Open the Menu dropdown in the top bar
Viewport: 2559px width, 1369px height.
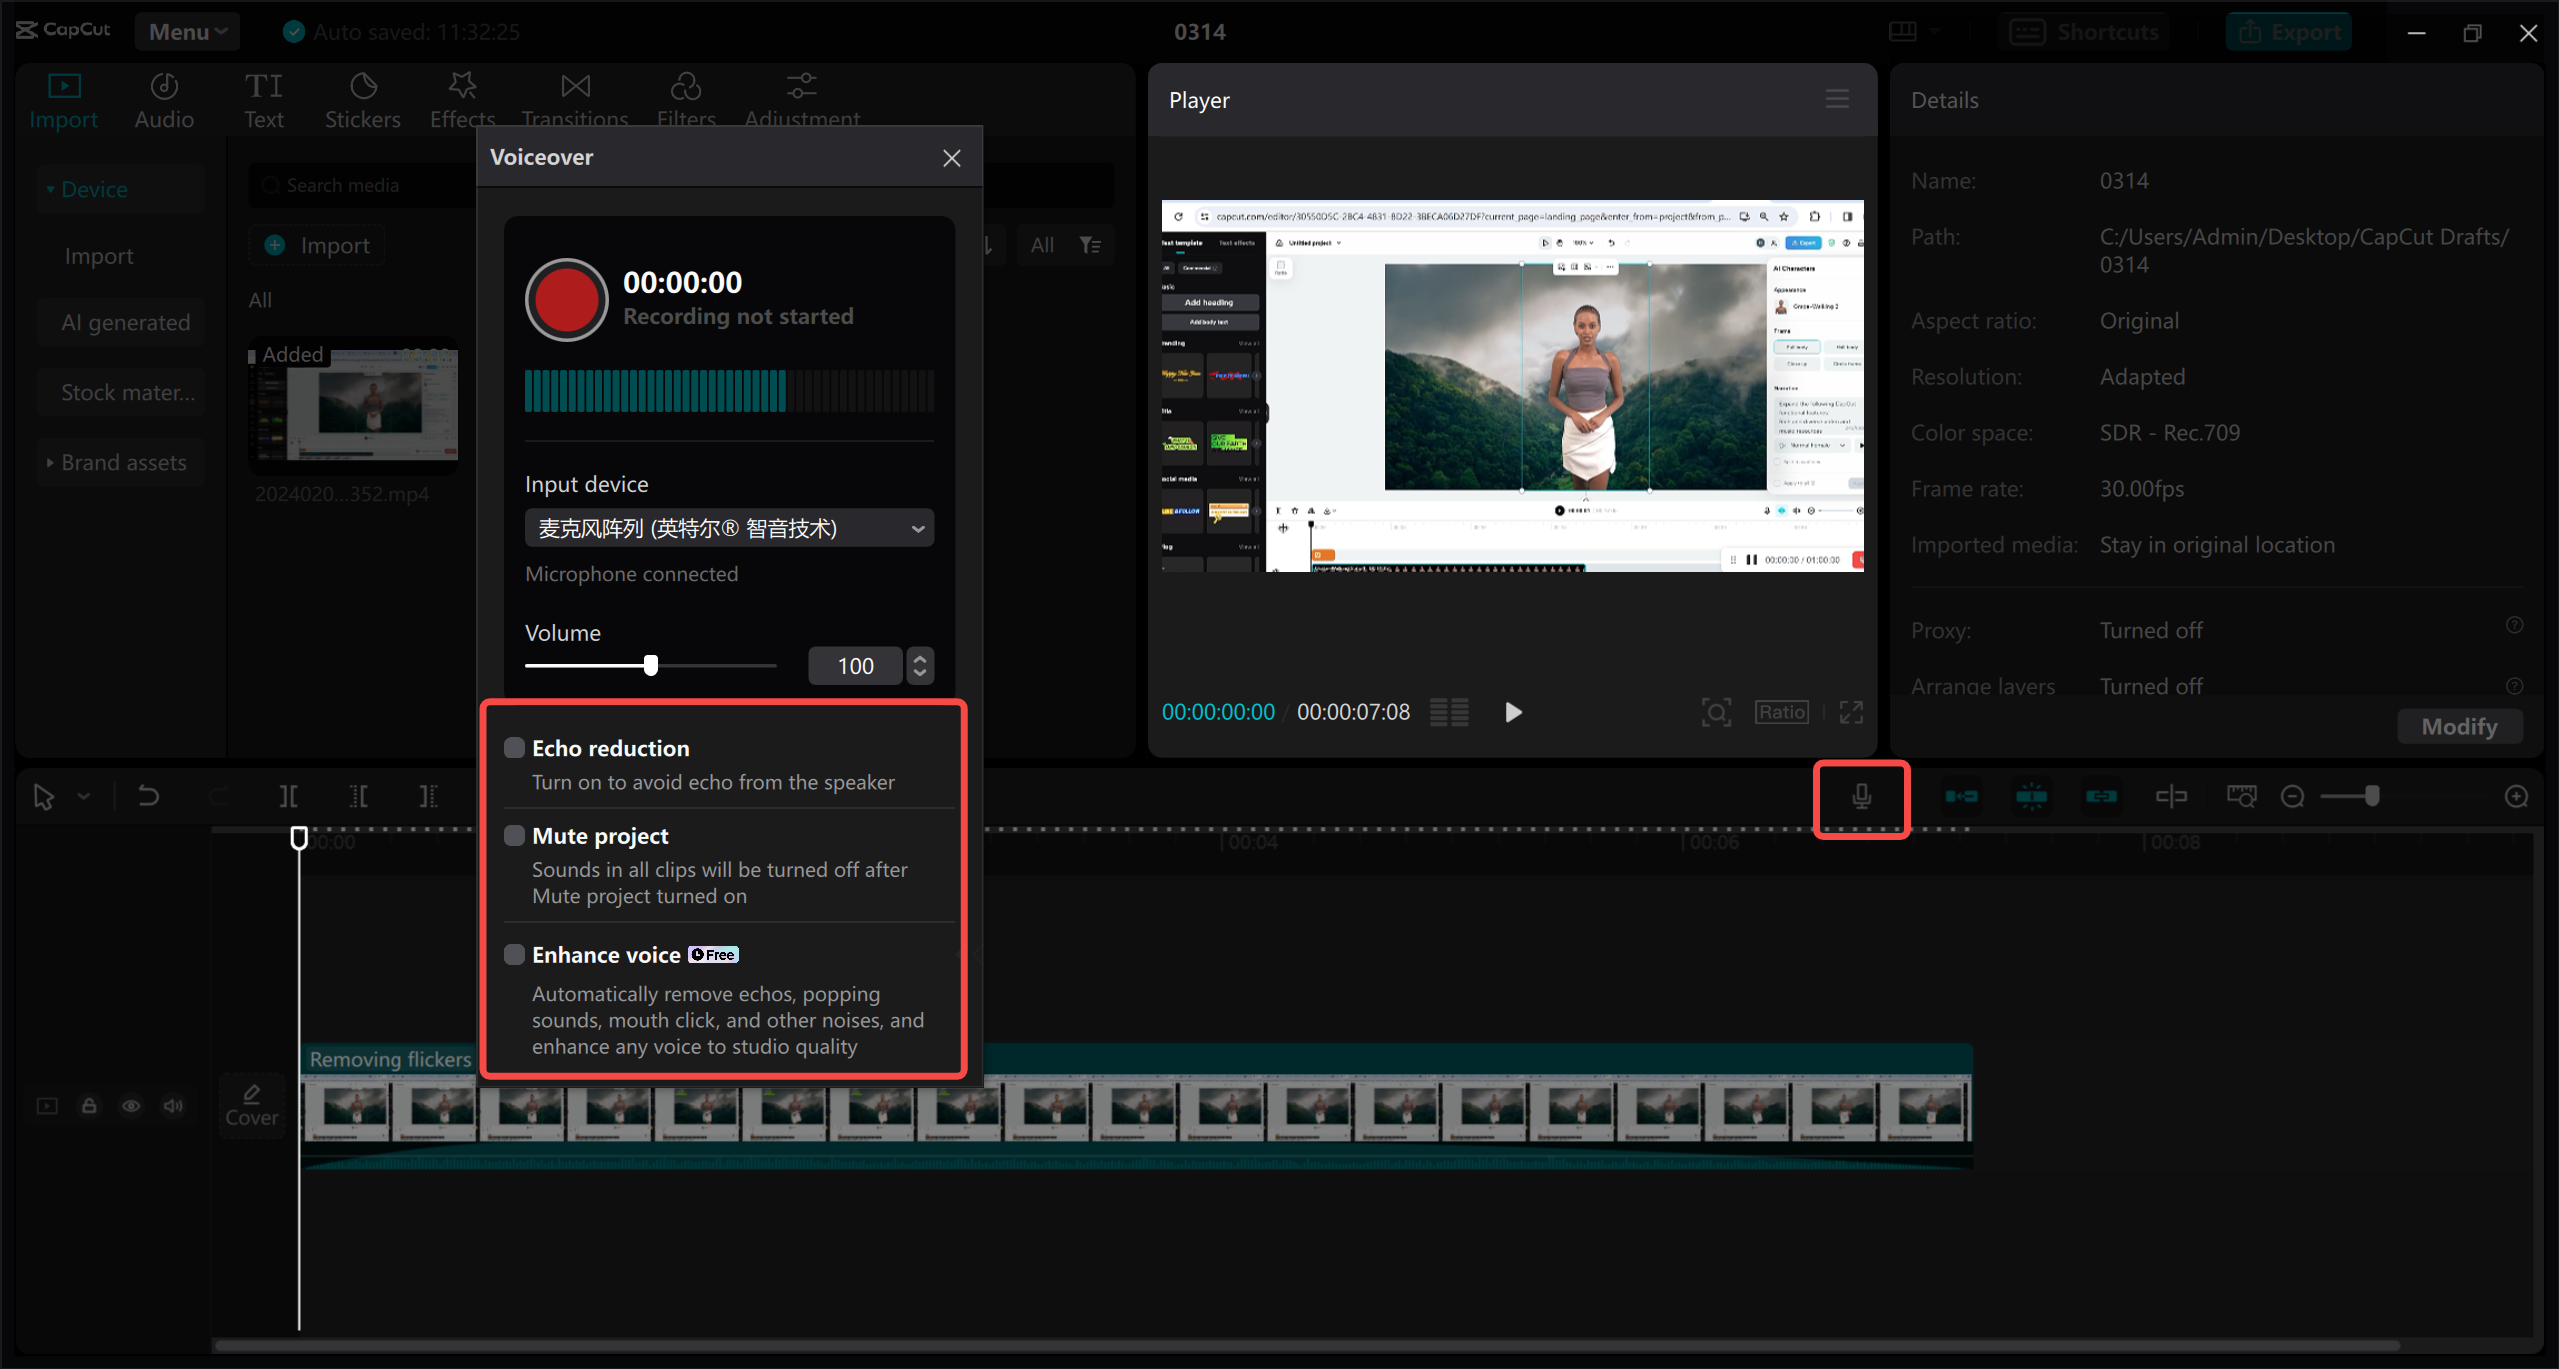(x=186, y=31)
